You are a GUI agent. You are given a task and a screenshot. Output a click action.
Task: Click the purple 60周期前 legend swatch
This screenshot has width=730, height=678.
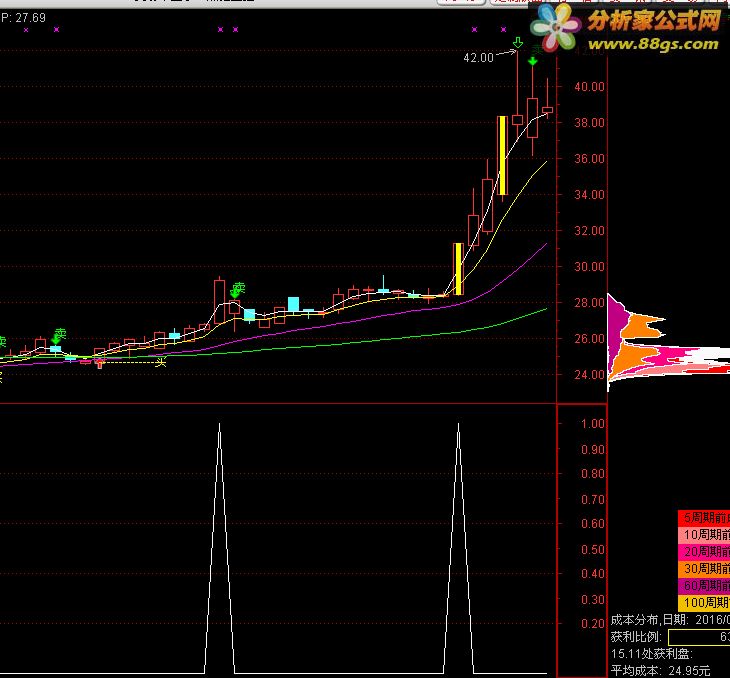[704, 585]
